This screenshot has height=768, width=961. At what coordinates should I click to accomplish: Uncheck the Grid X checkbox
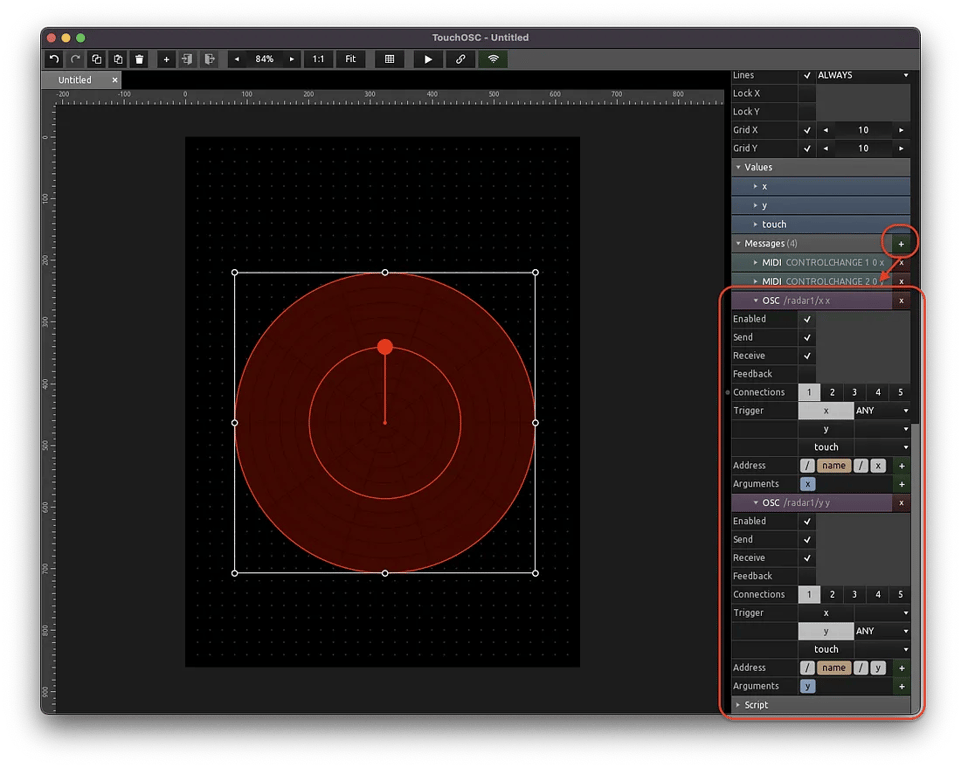pos(807,130)
